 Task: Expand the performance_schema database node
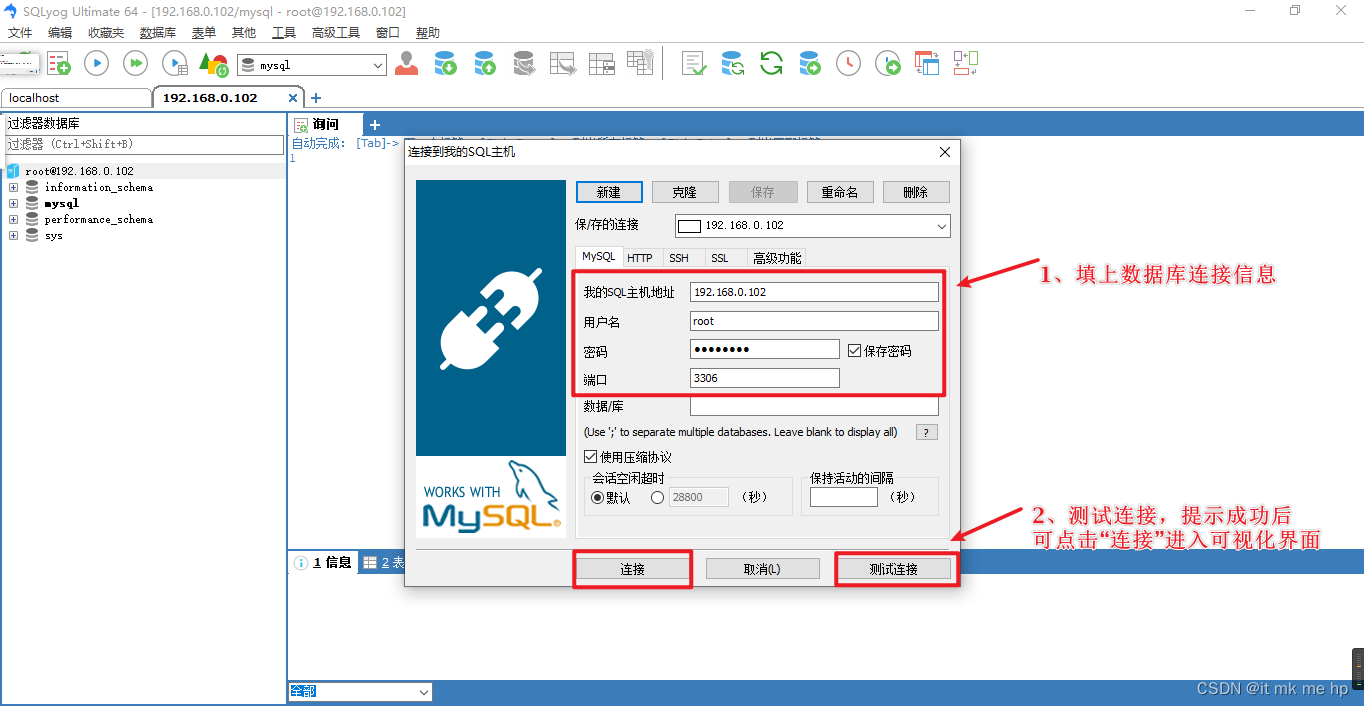point(14,219)
